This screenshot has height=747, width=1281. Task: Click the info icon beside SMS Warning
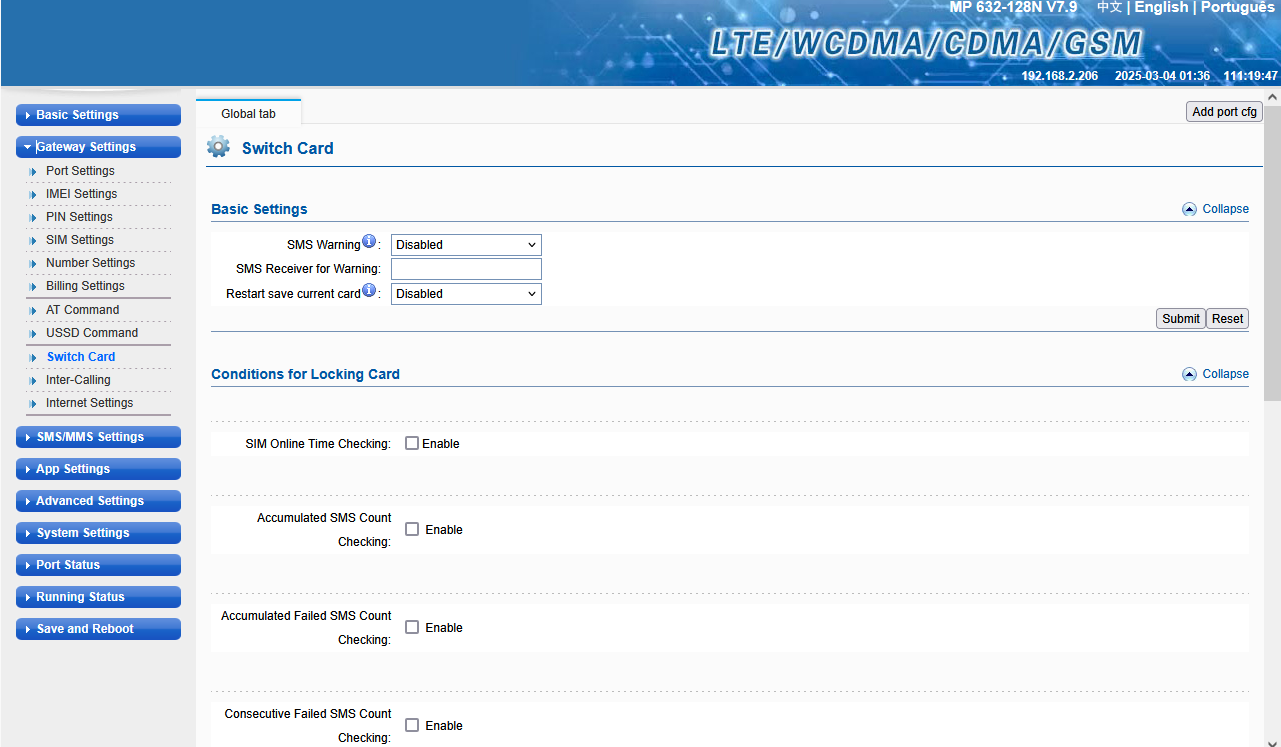click(x=369, y=242)
